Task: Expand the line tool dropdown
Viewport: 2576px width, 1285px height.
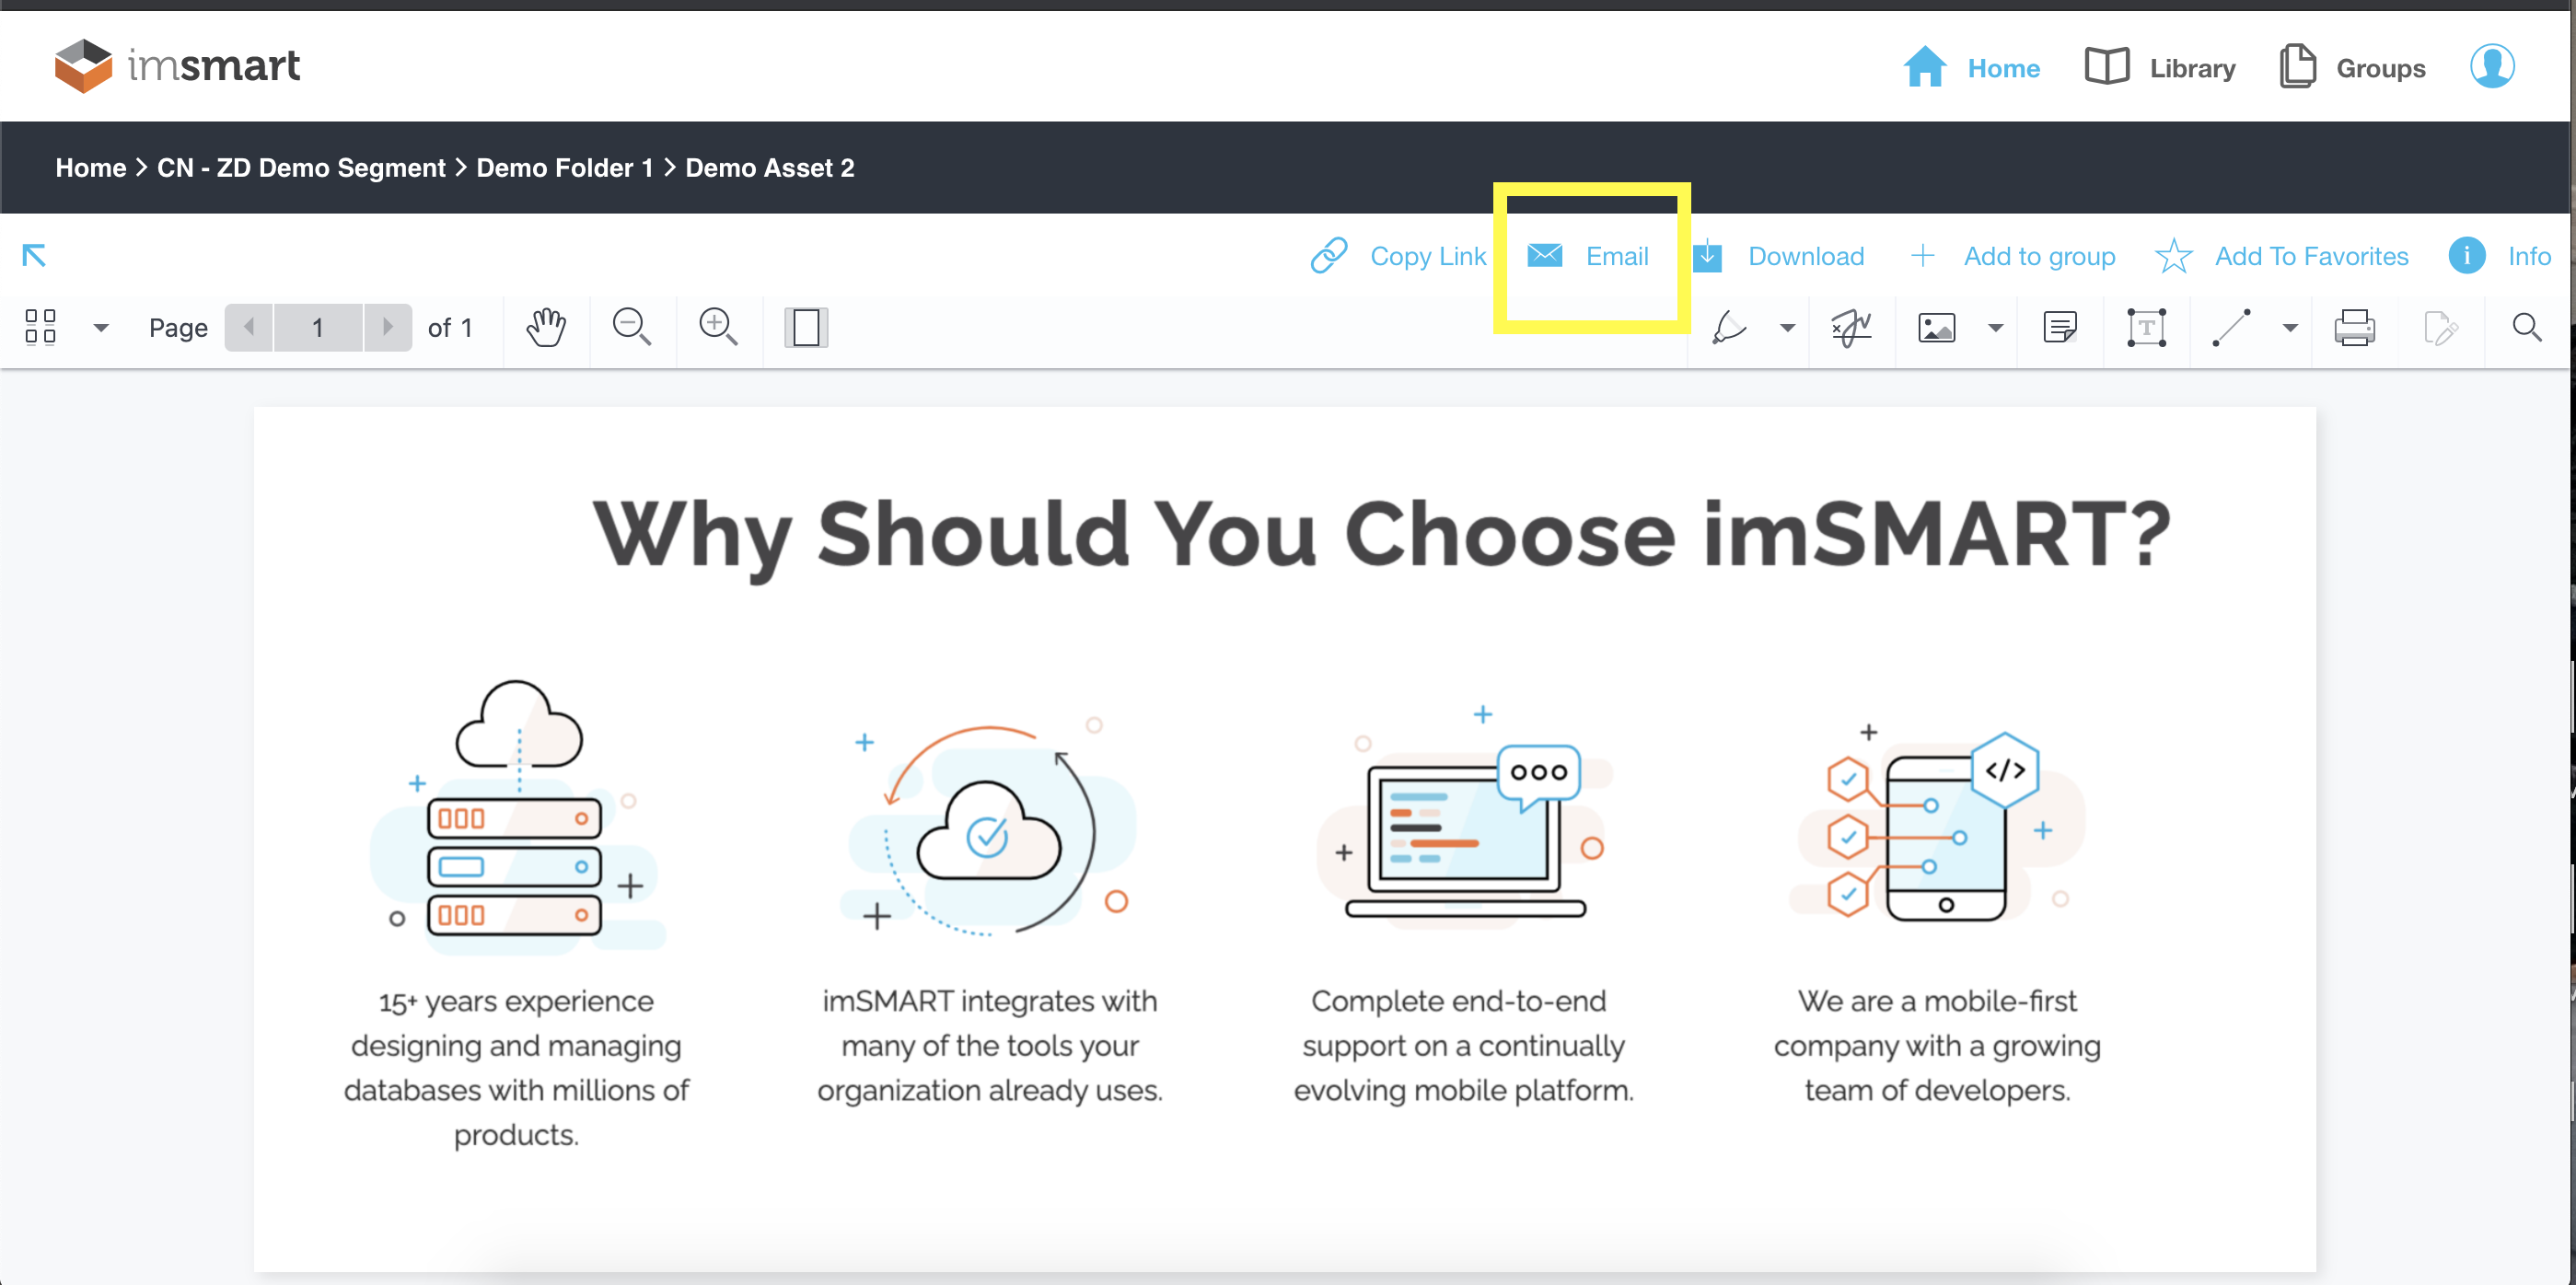Action: (2291, 328)
